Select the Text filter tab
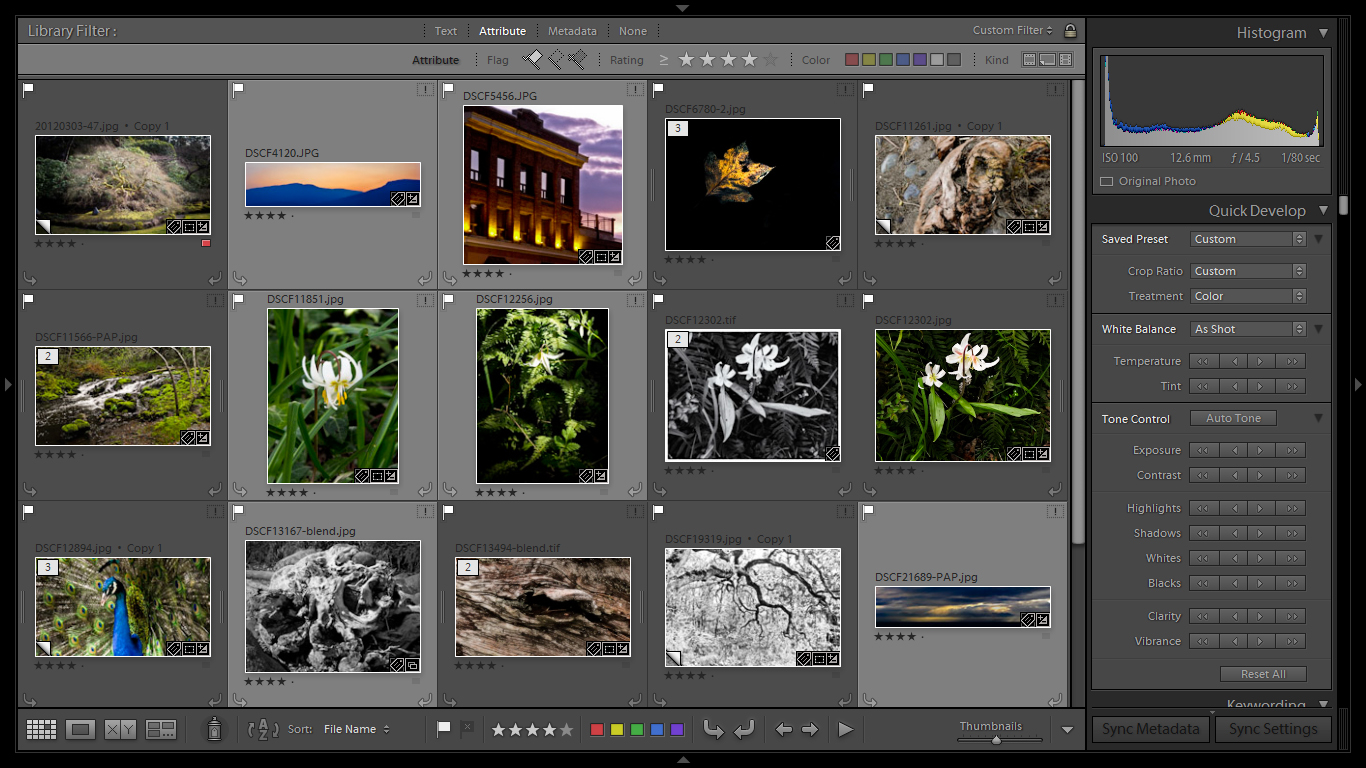 pyautogui.click(x=446, y=31)
